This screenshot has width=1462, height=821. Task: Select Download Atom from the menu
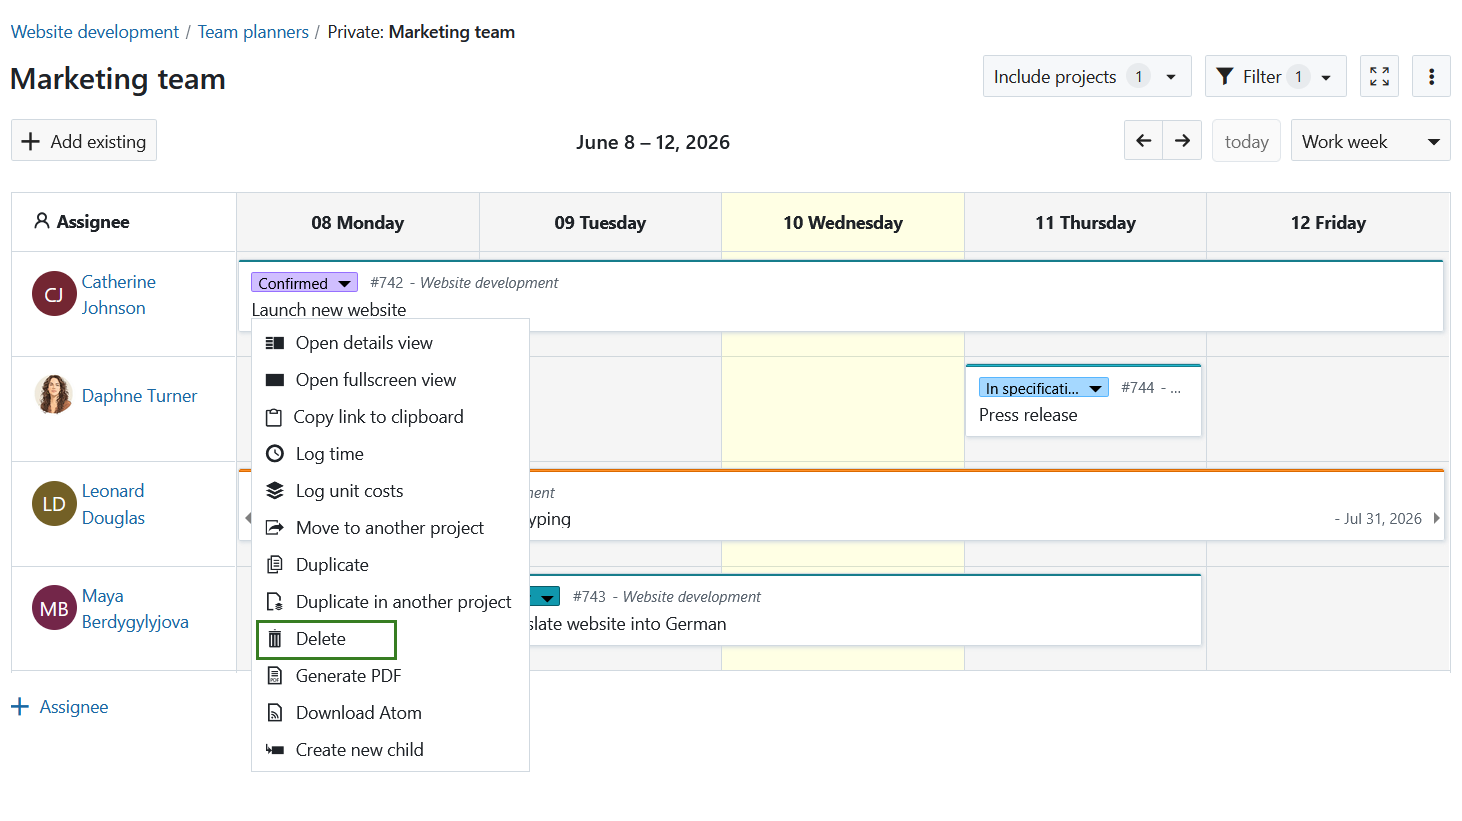point(390,713)
